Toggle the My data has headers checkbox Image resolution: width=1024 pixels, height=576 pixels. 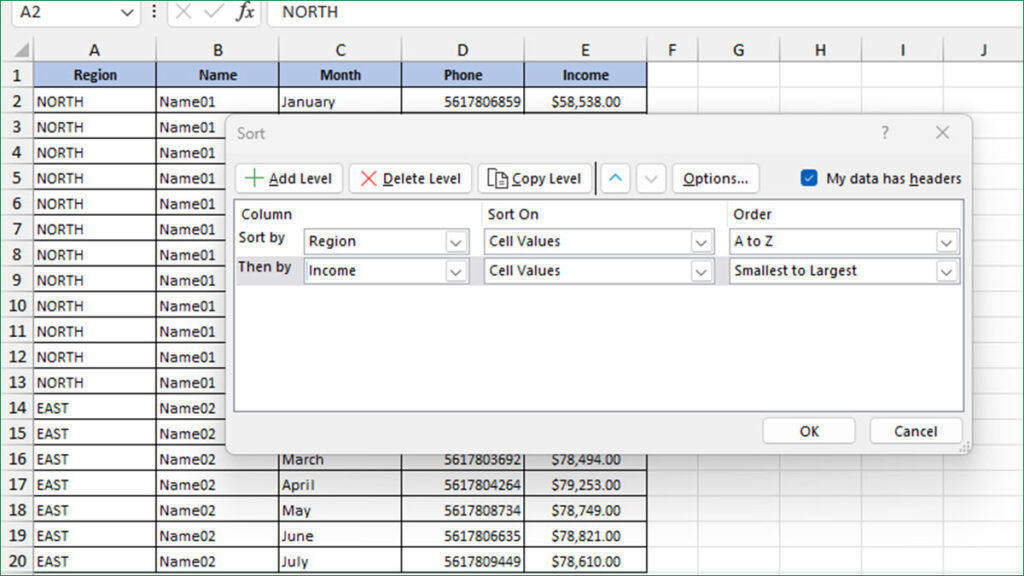pyautogui.click(x=809, y=178)
